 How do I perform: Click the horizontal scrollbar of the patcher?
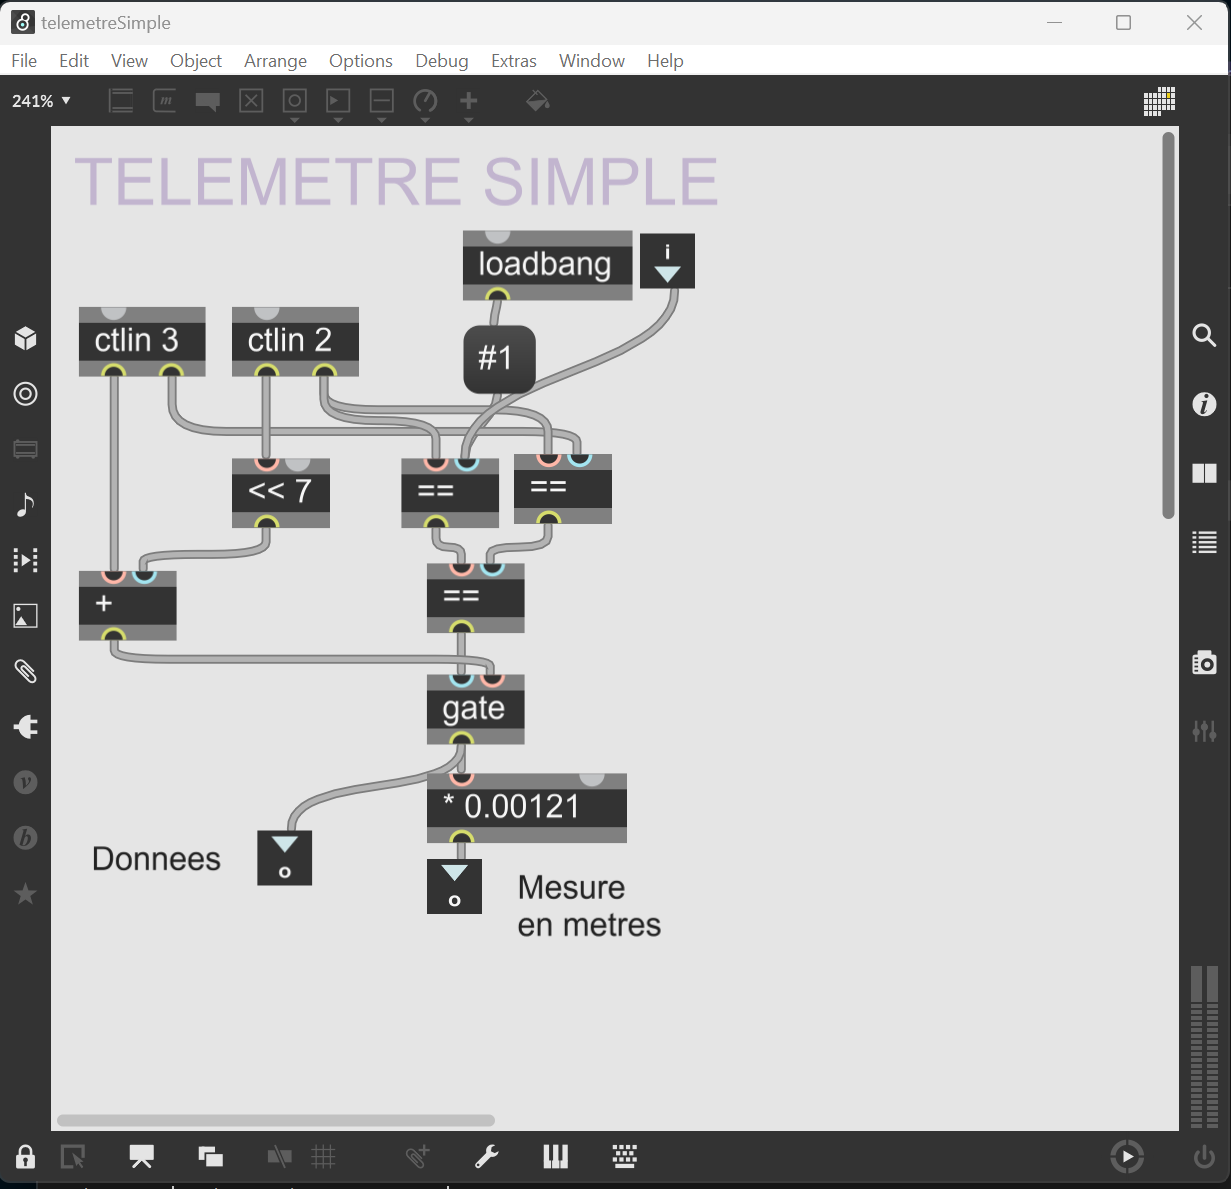[276, 1120]
